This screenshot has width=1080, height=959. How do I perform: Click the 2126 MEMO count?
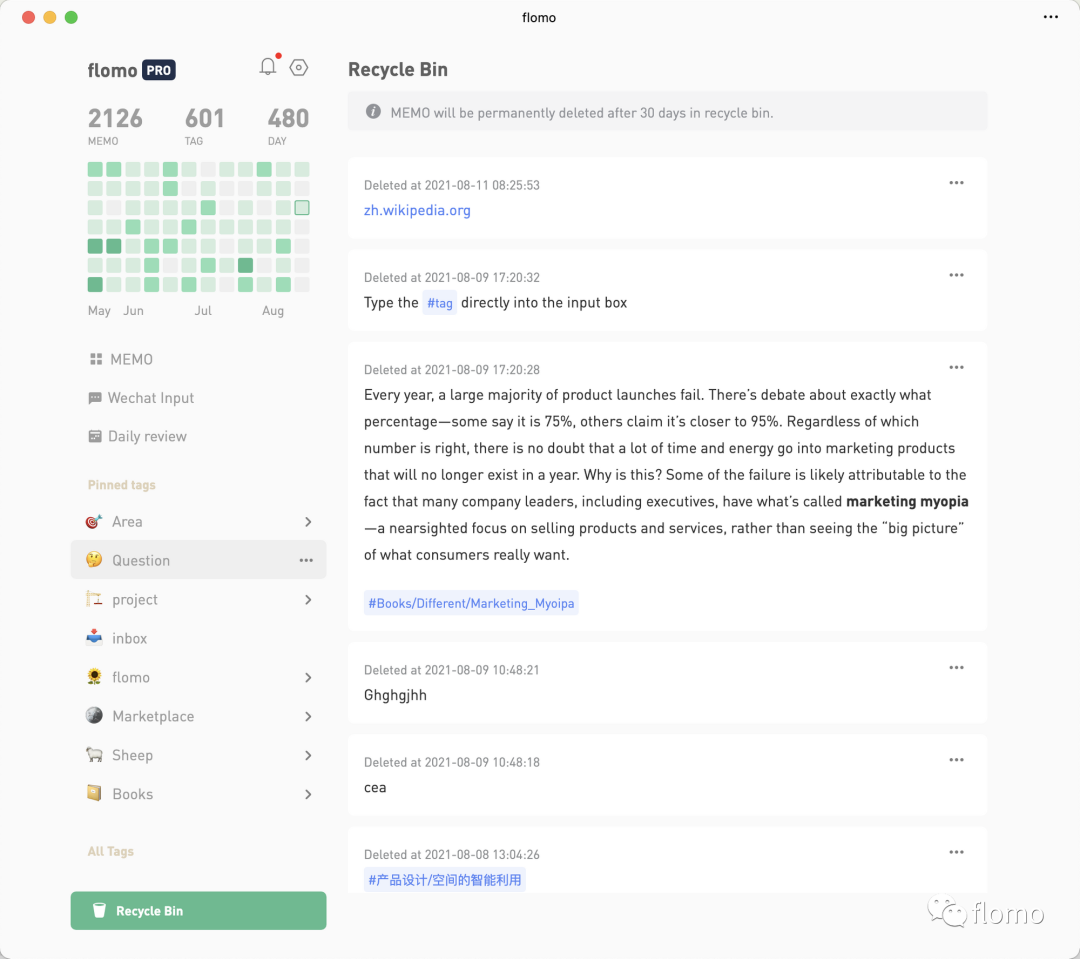115,125
